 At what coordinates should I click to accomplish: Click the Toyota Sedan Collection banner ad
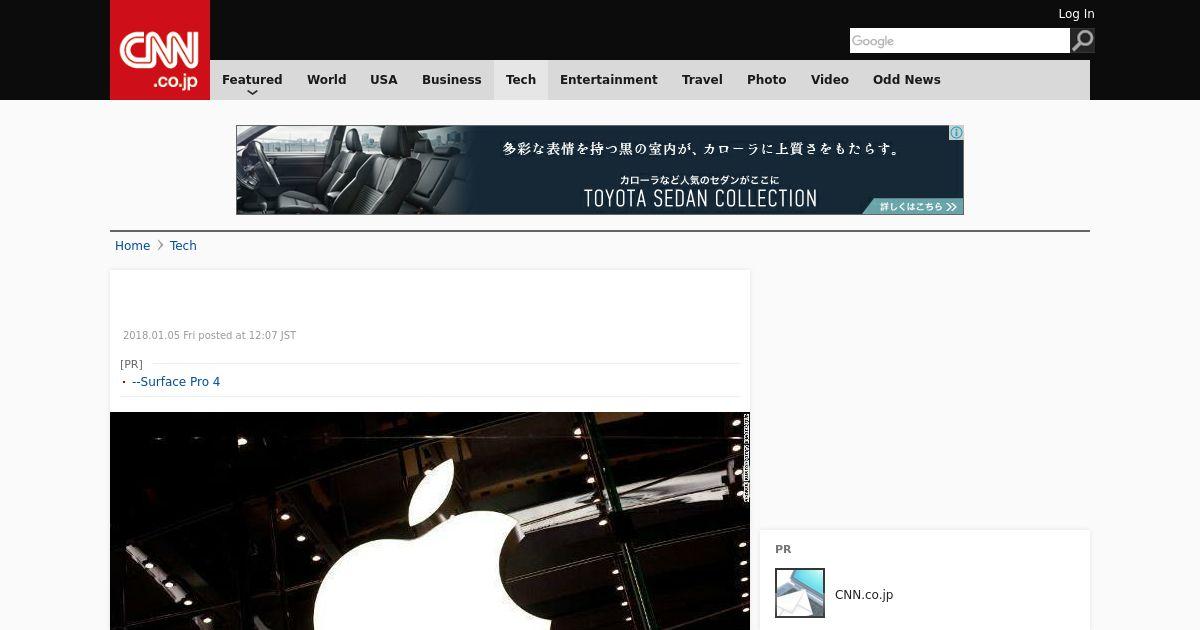[x=600, y=170]
